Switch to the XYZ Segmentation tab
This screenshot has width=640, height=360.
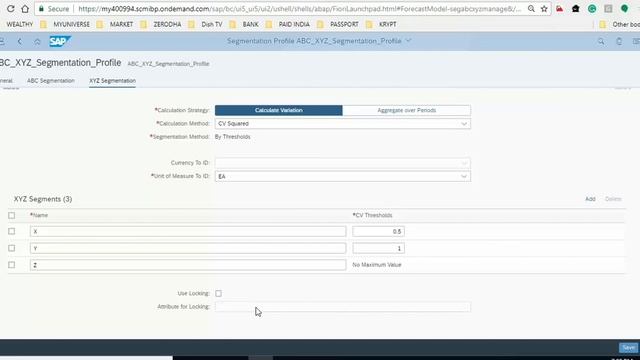[112, 81]
